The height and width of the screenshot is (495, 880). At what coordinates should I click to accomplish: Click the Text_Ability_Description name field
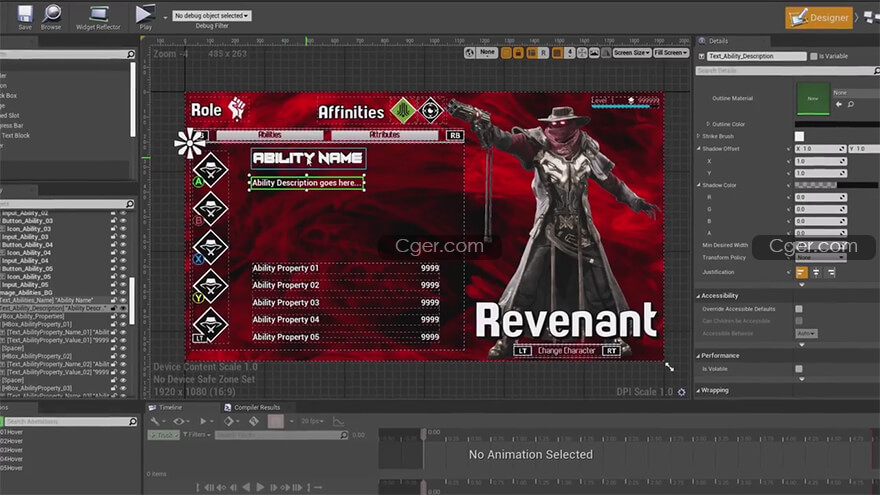click(757, 56)
